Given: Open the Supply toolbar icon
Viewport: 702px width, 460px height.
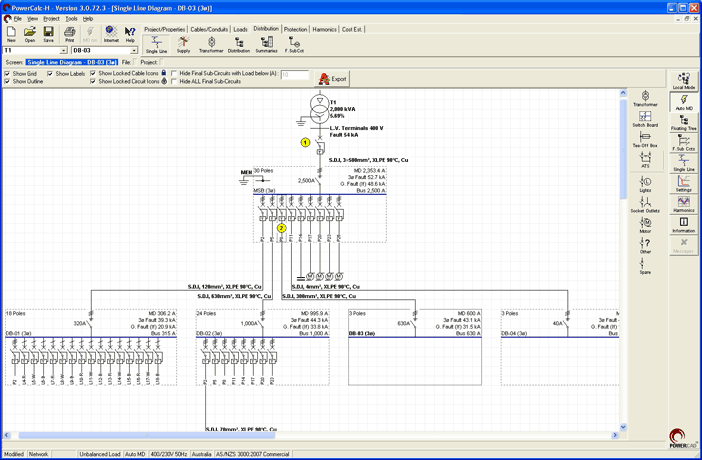Looking at the screenshot, I should click(x=184, y=45).
